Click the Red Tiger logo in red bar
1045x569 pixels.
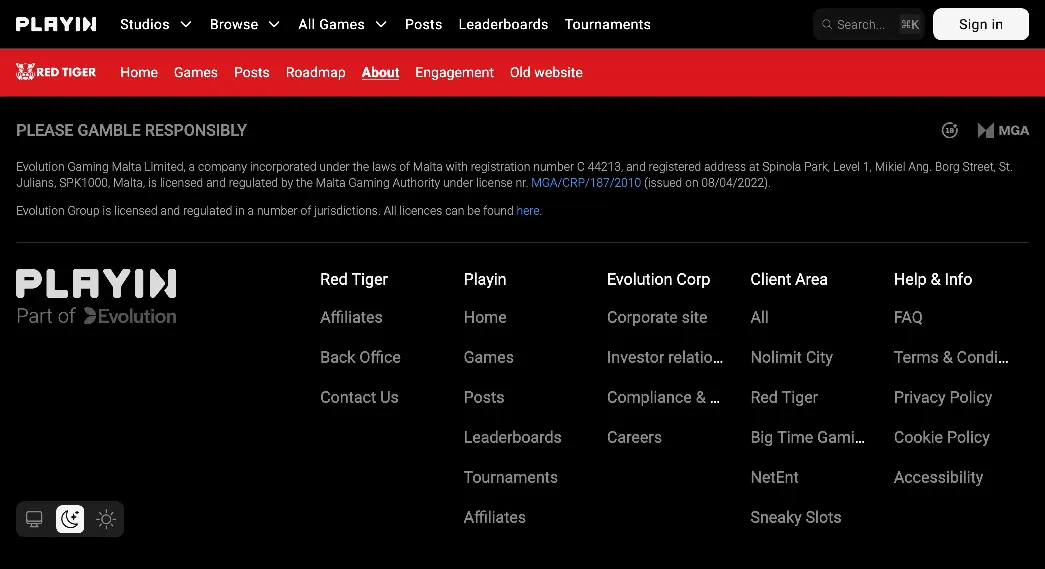pyautogui.click(x=56, y=72)
